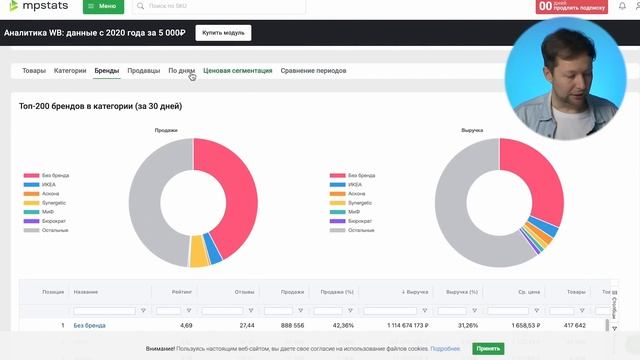Sort table by Позиция column header
This screenshot has width=640, height=360.
[x=53, y=292]
